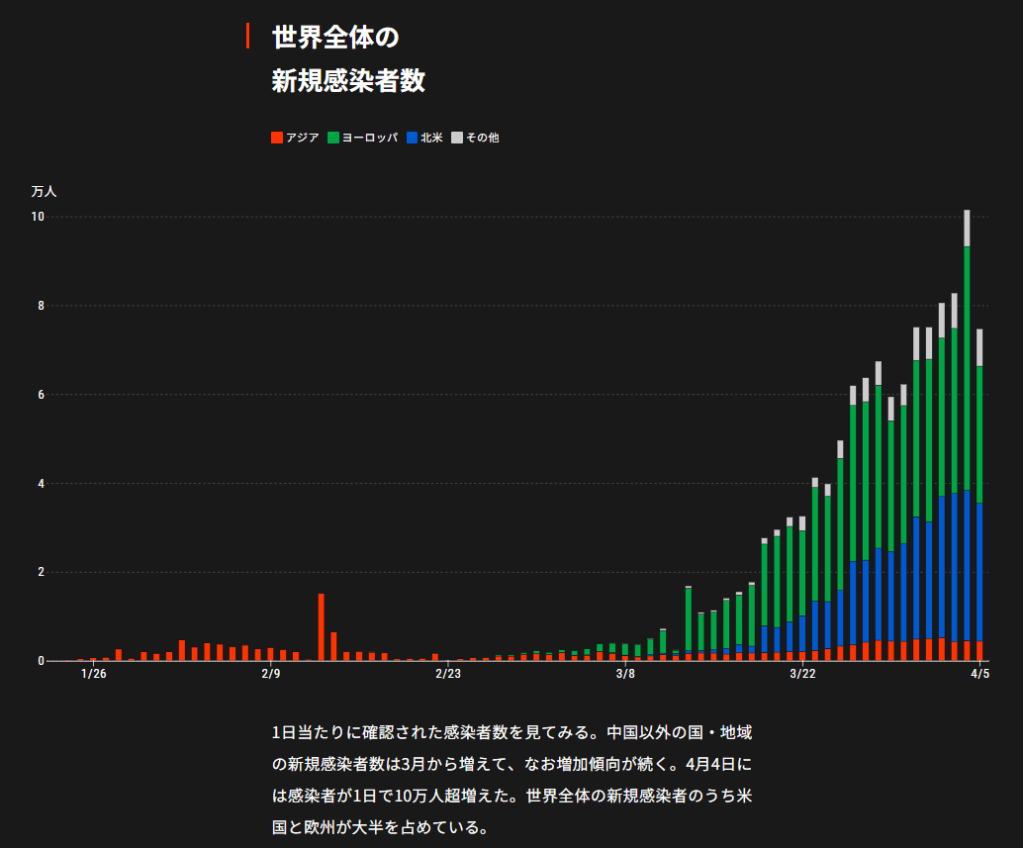Select the 1/26 date label on x-axis
The width and height of the screenshot is (1023, 848).
point(93,674)
